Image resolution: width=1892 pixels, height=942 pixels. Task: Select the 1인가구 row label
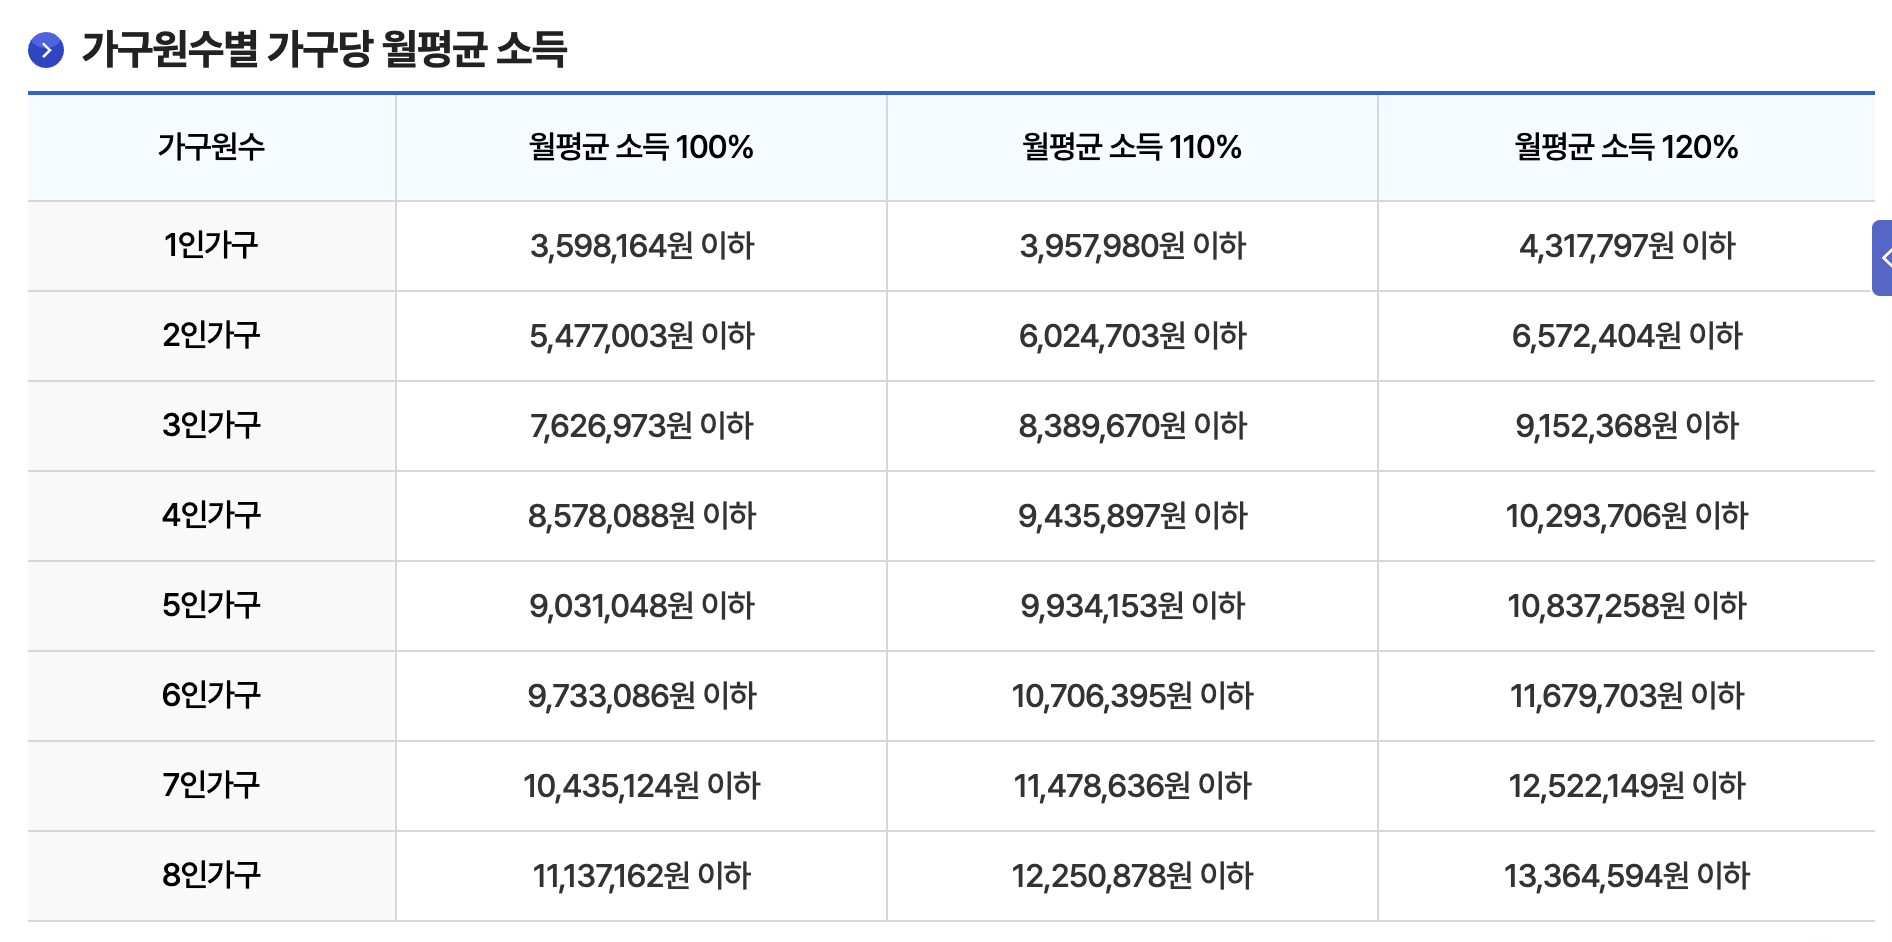click(x=212, y=246)
